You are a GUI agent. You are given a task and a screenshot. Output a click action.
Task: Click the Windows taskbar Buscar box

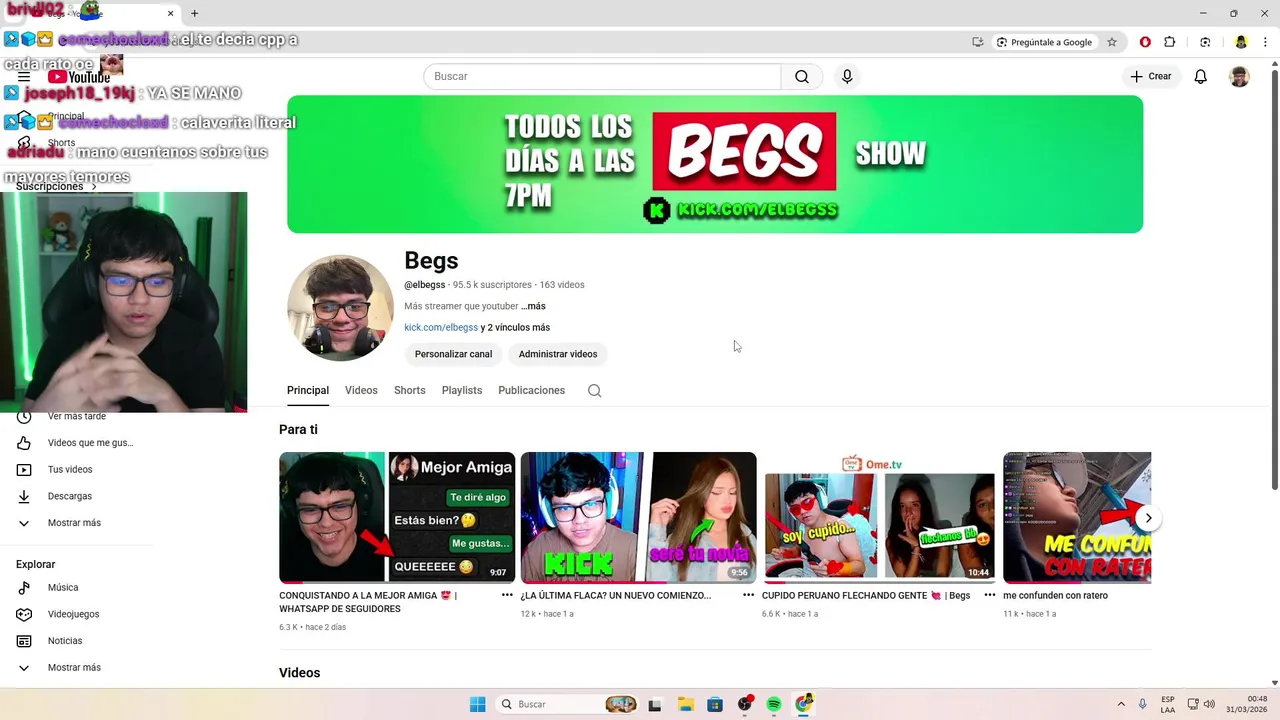point(568,704)
